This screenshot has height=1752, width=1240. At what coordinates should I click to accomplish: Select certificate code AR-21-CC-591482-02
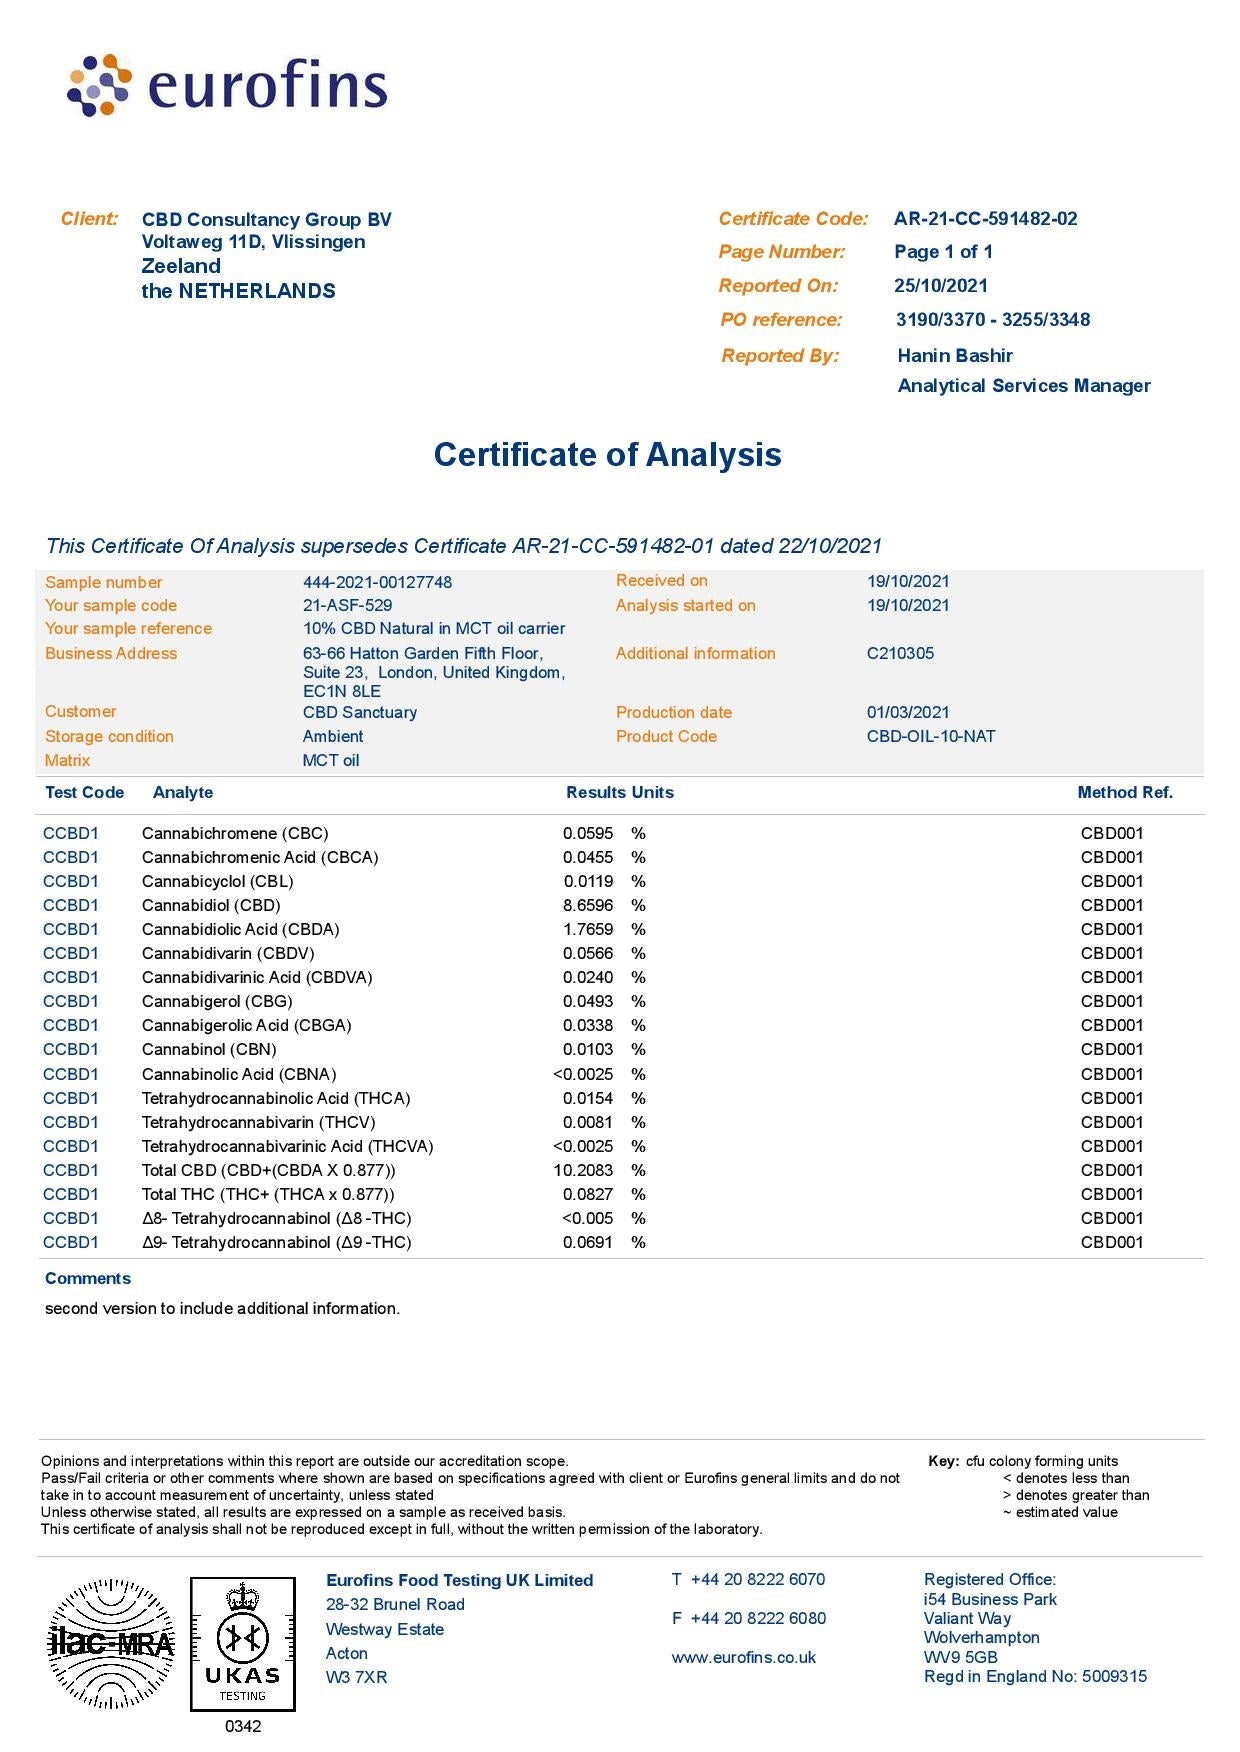[x=985, y=219]
